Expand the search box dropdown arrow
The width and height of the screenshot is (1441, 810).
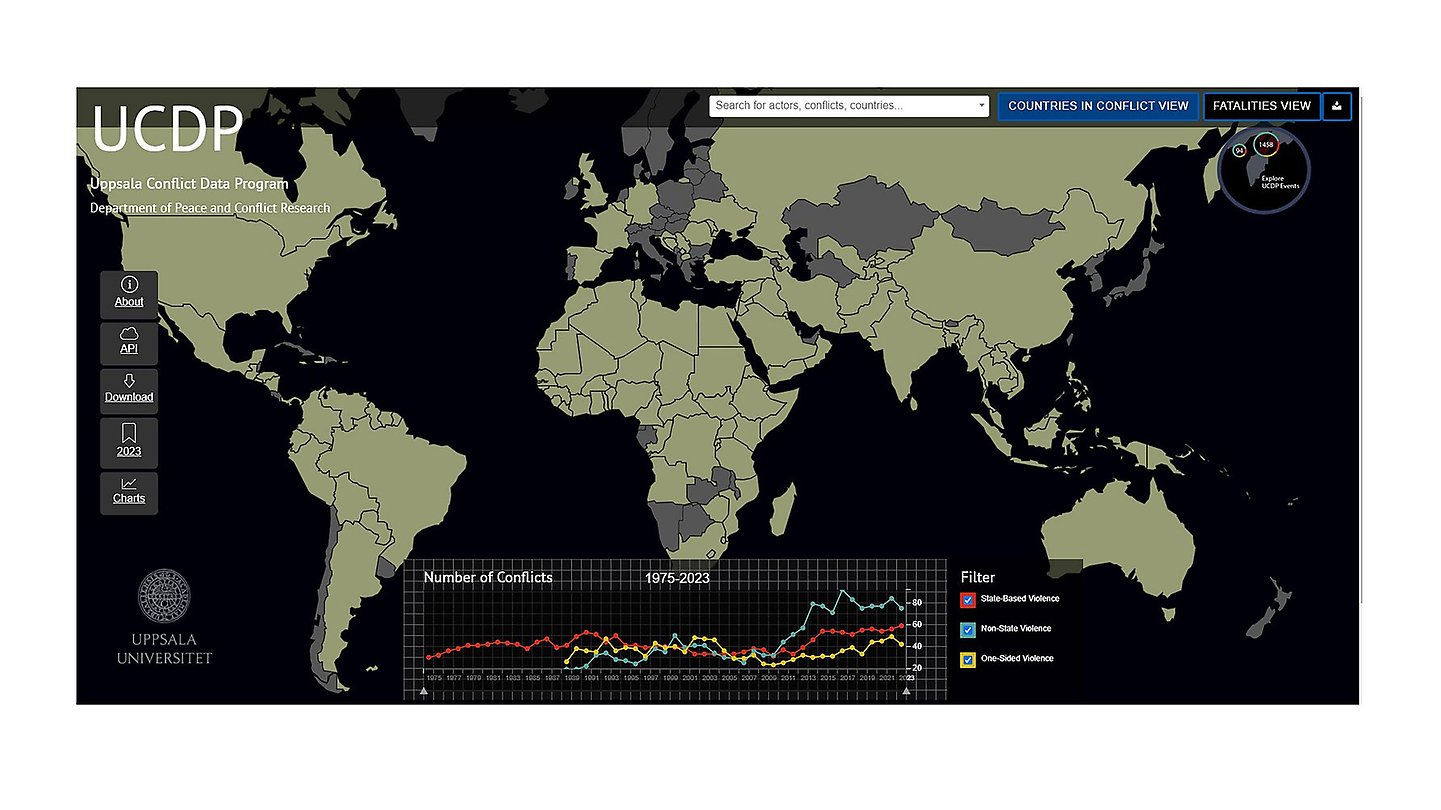[981, 106]
